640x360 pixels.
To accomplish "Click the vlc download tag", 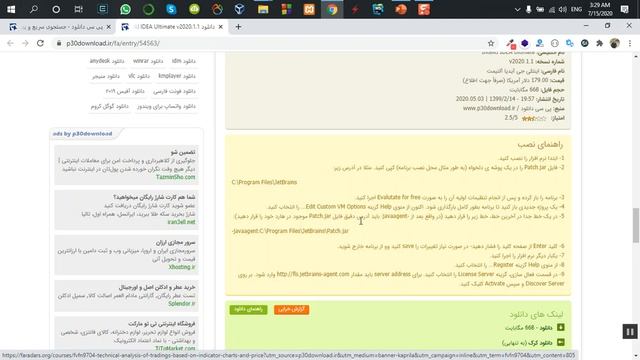I will [x=139, y=76].
